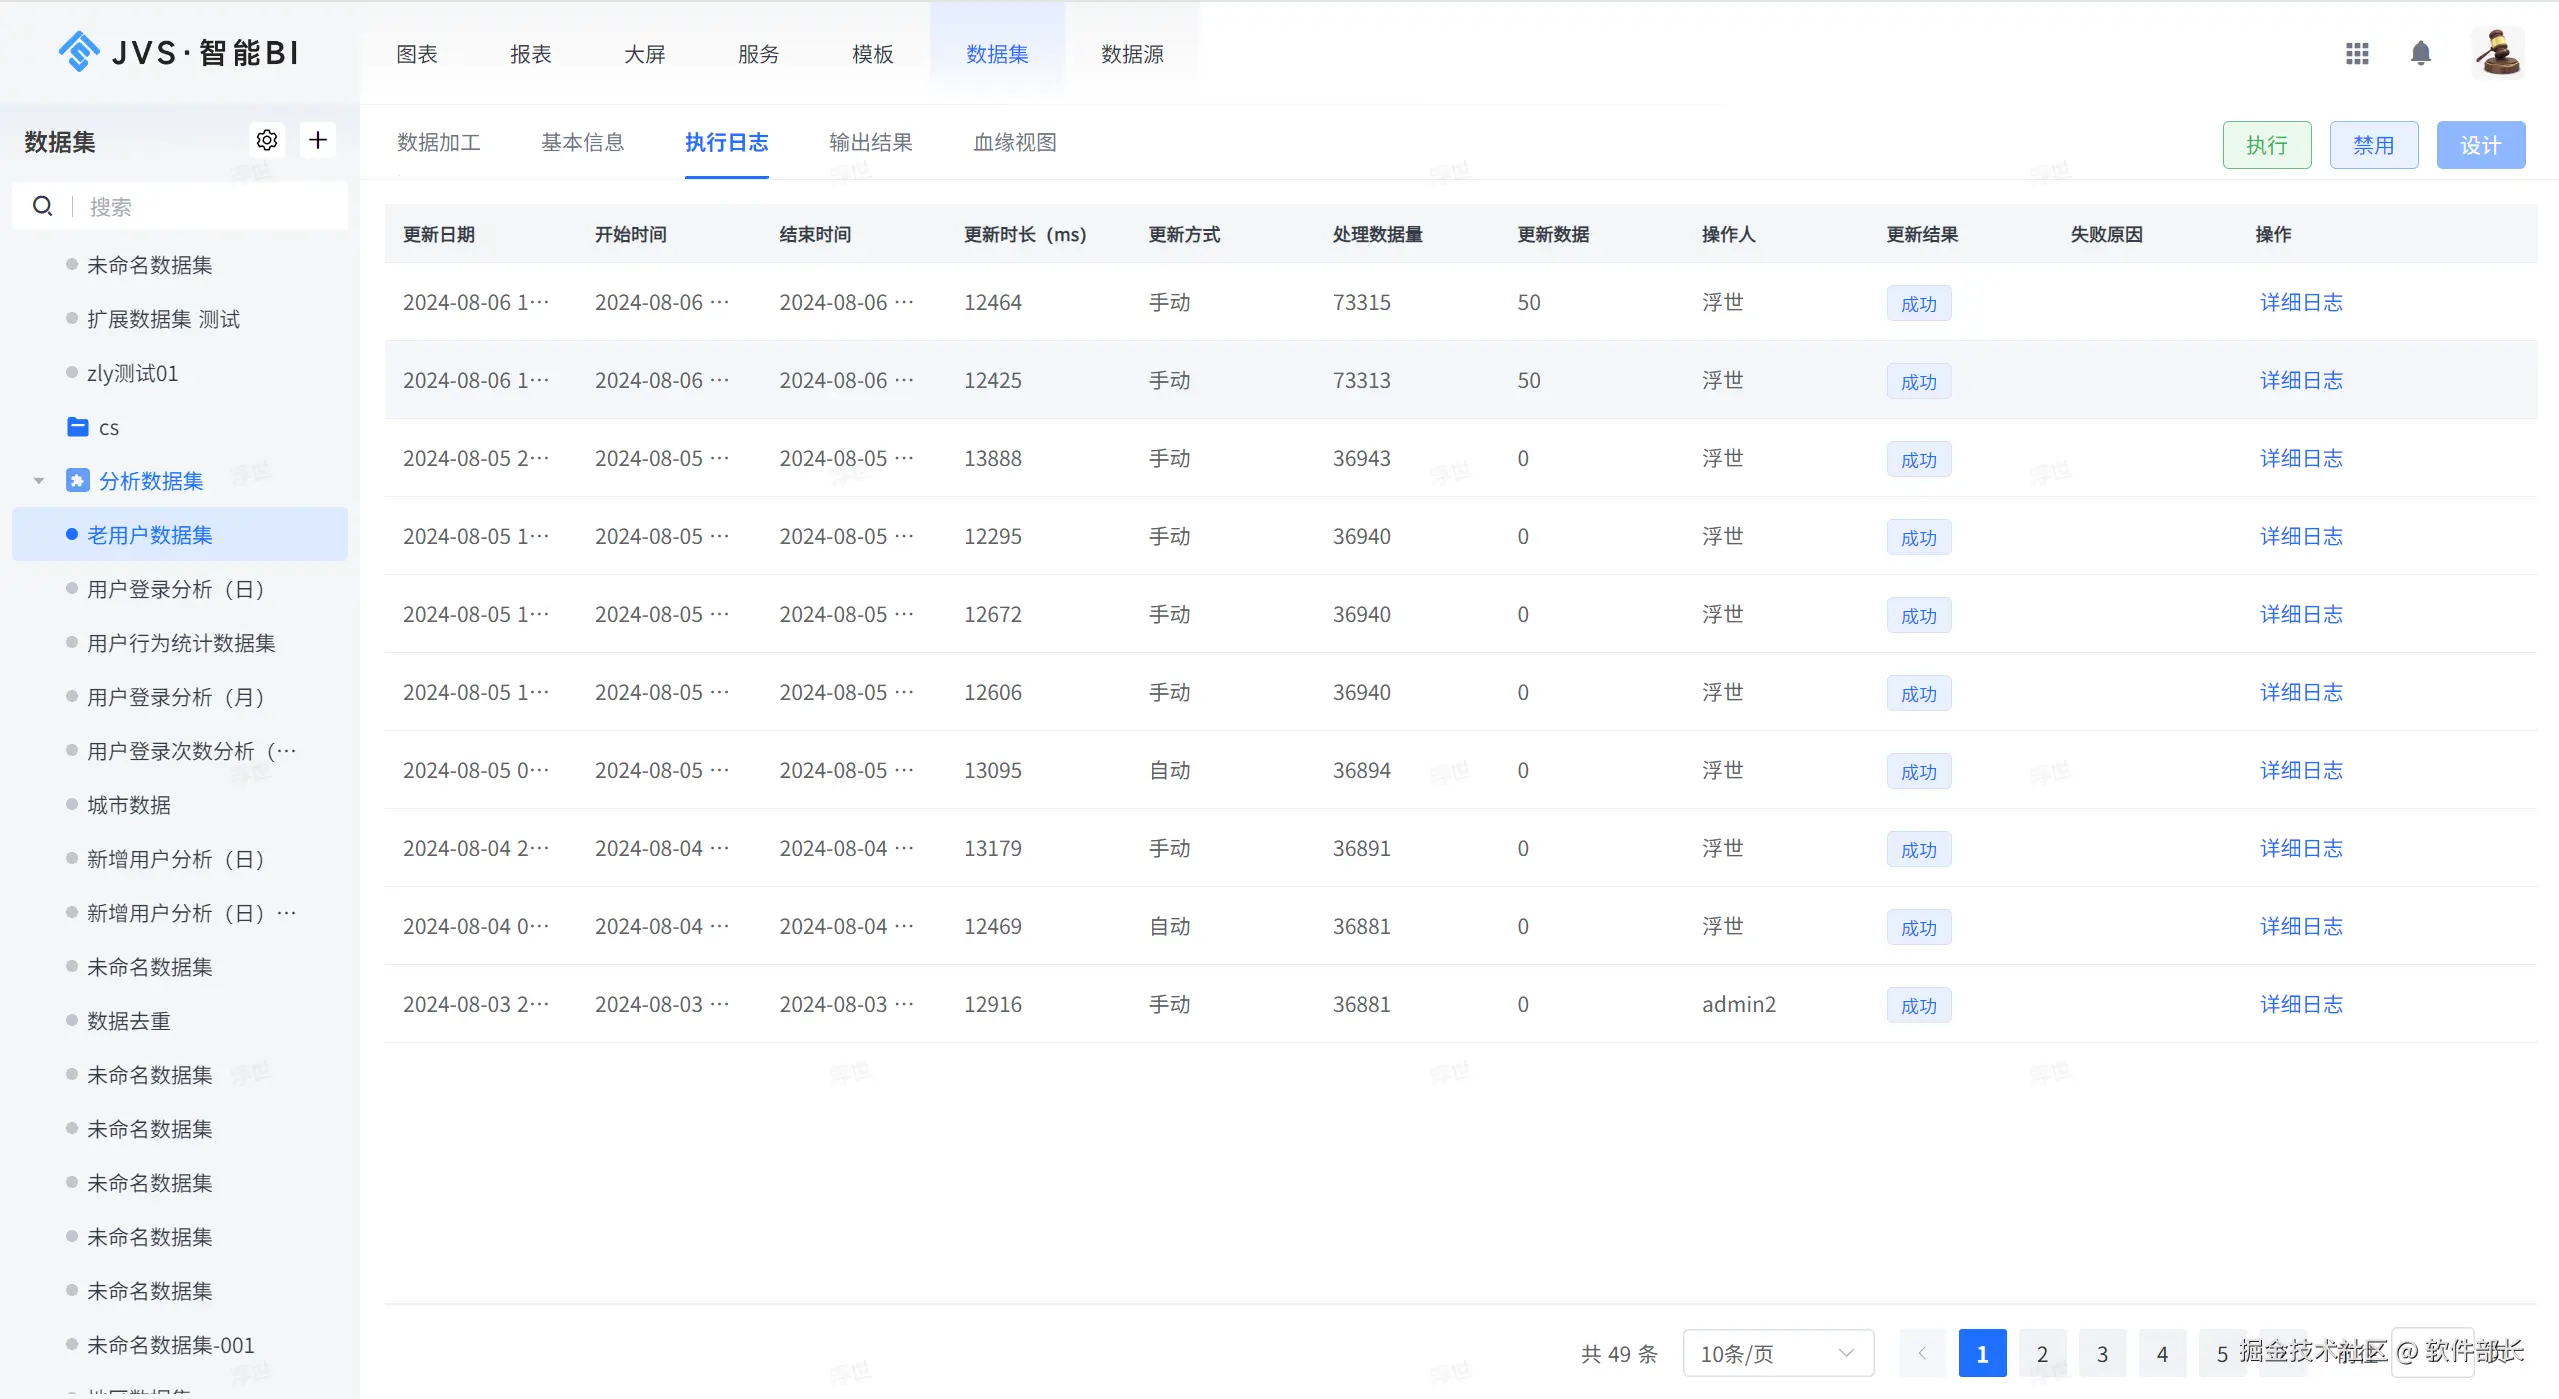Click the search magnifier icon
The height and width of the screenshot is (1399, 2559).
point(42,206)
